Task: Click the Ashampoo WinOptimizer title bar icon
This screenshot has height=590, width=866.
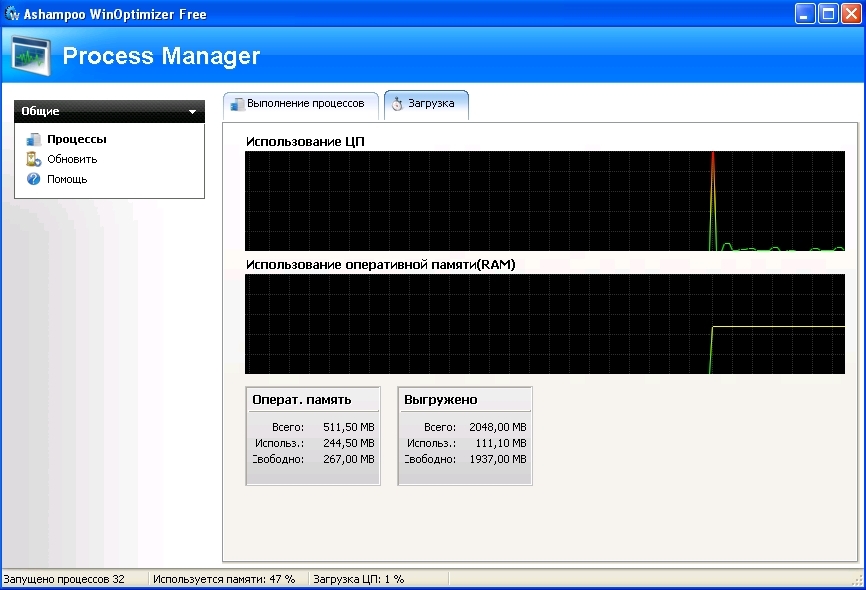Action: tap(12, 13)
